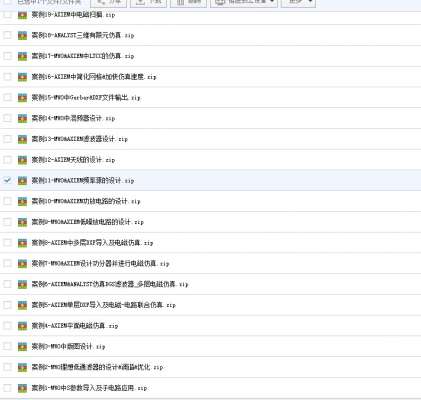Click the archive icon beside AXIEM天线的设计.zip
The height and width of the screenshot is (400, 421).
point(22,160)
